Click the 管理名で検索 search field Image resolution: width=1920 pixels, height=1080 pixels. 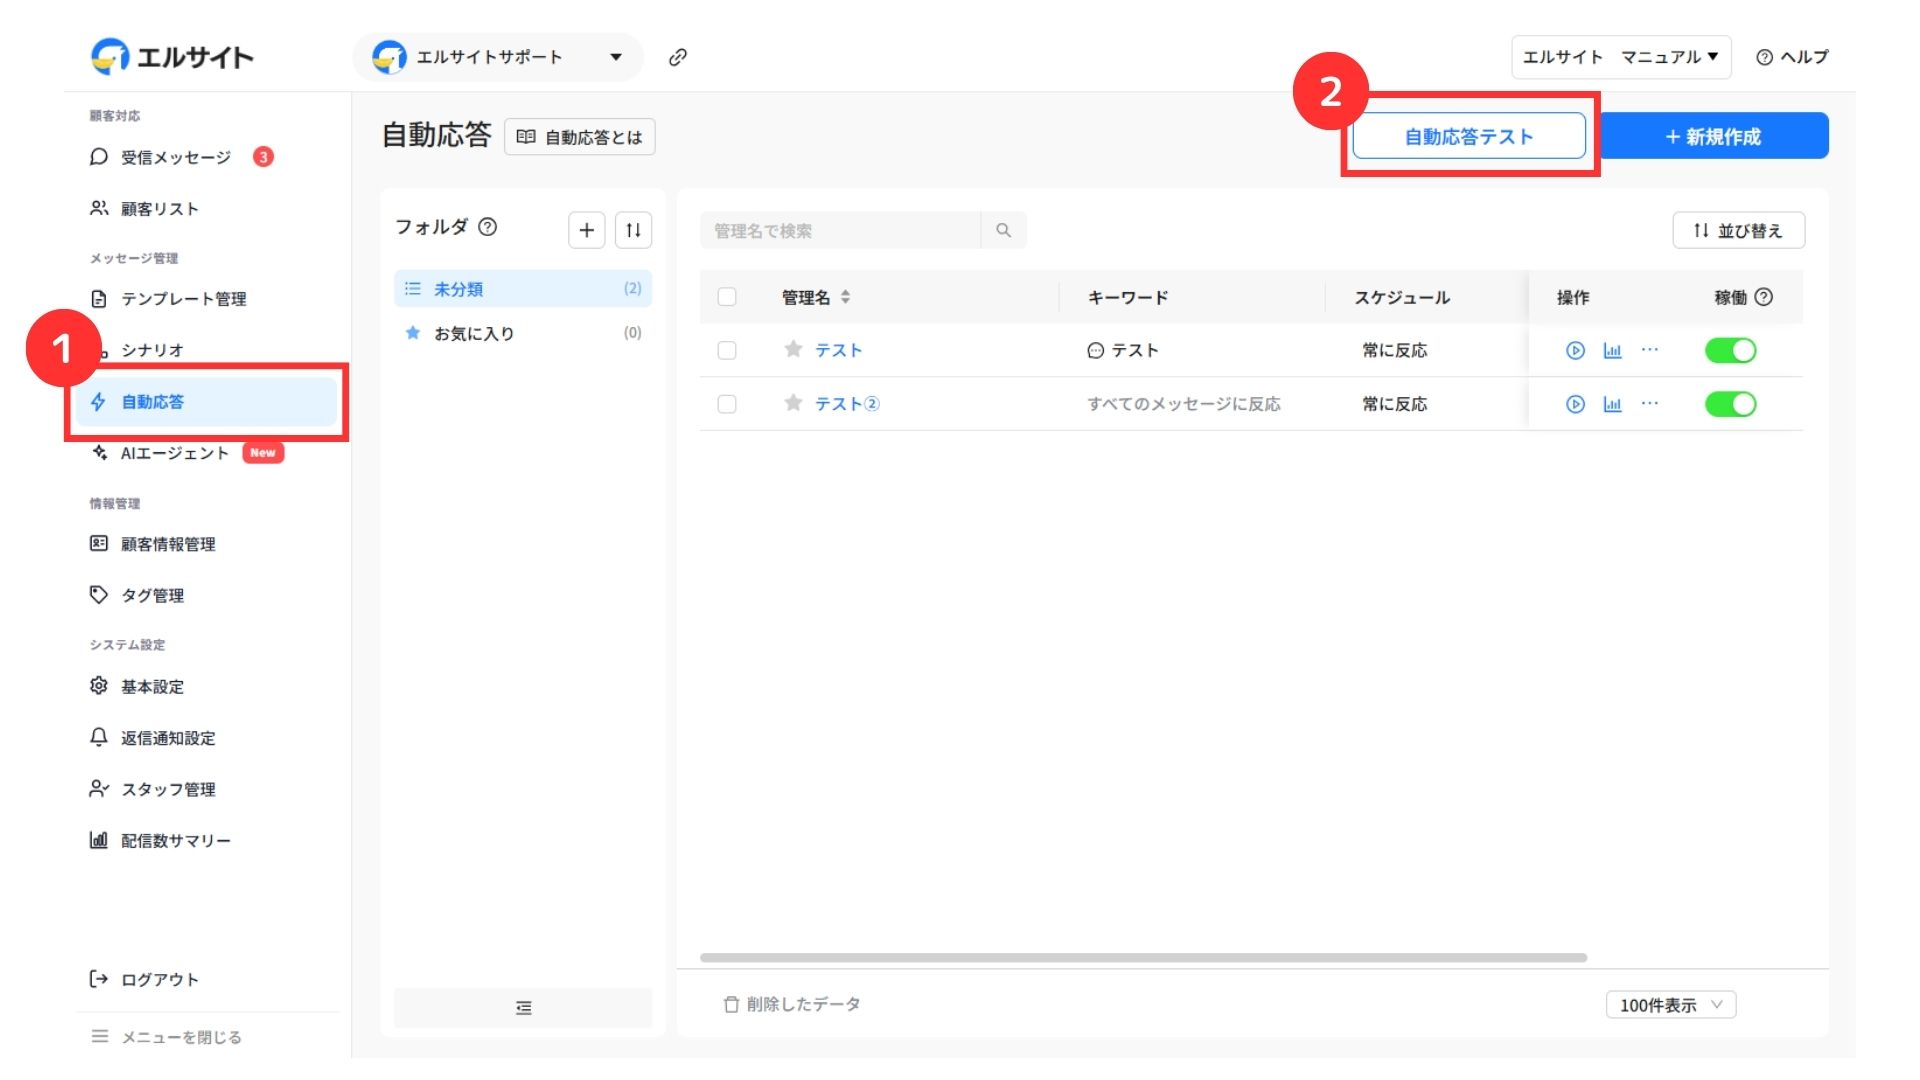tap(840, 230)
